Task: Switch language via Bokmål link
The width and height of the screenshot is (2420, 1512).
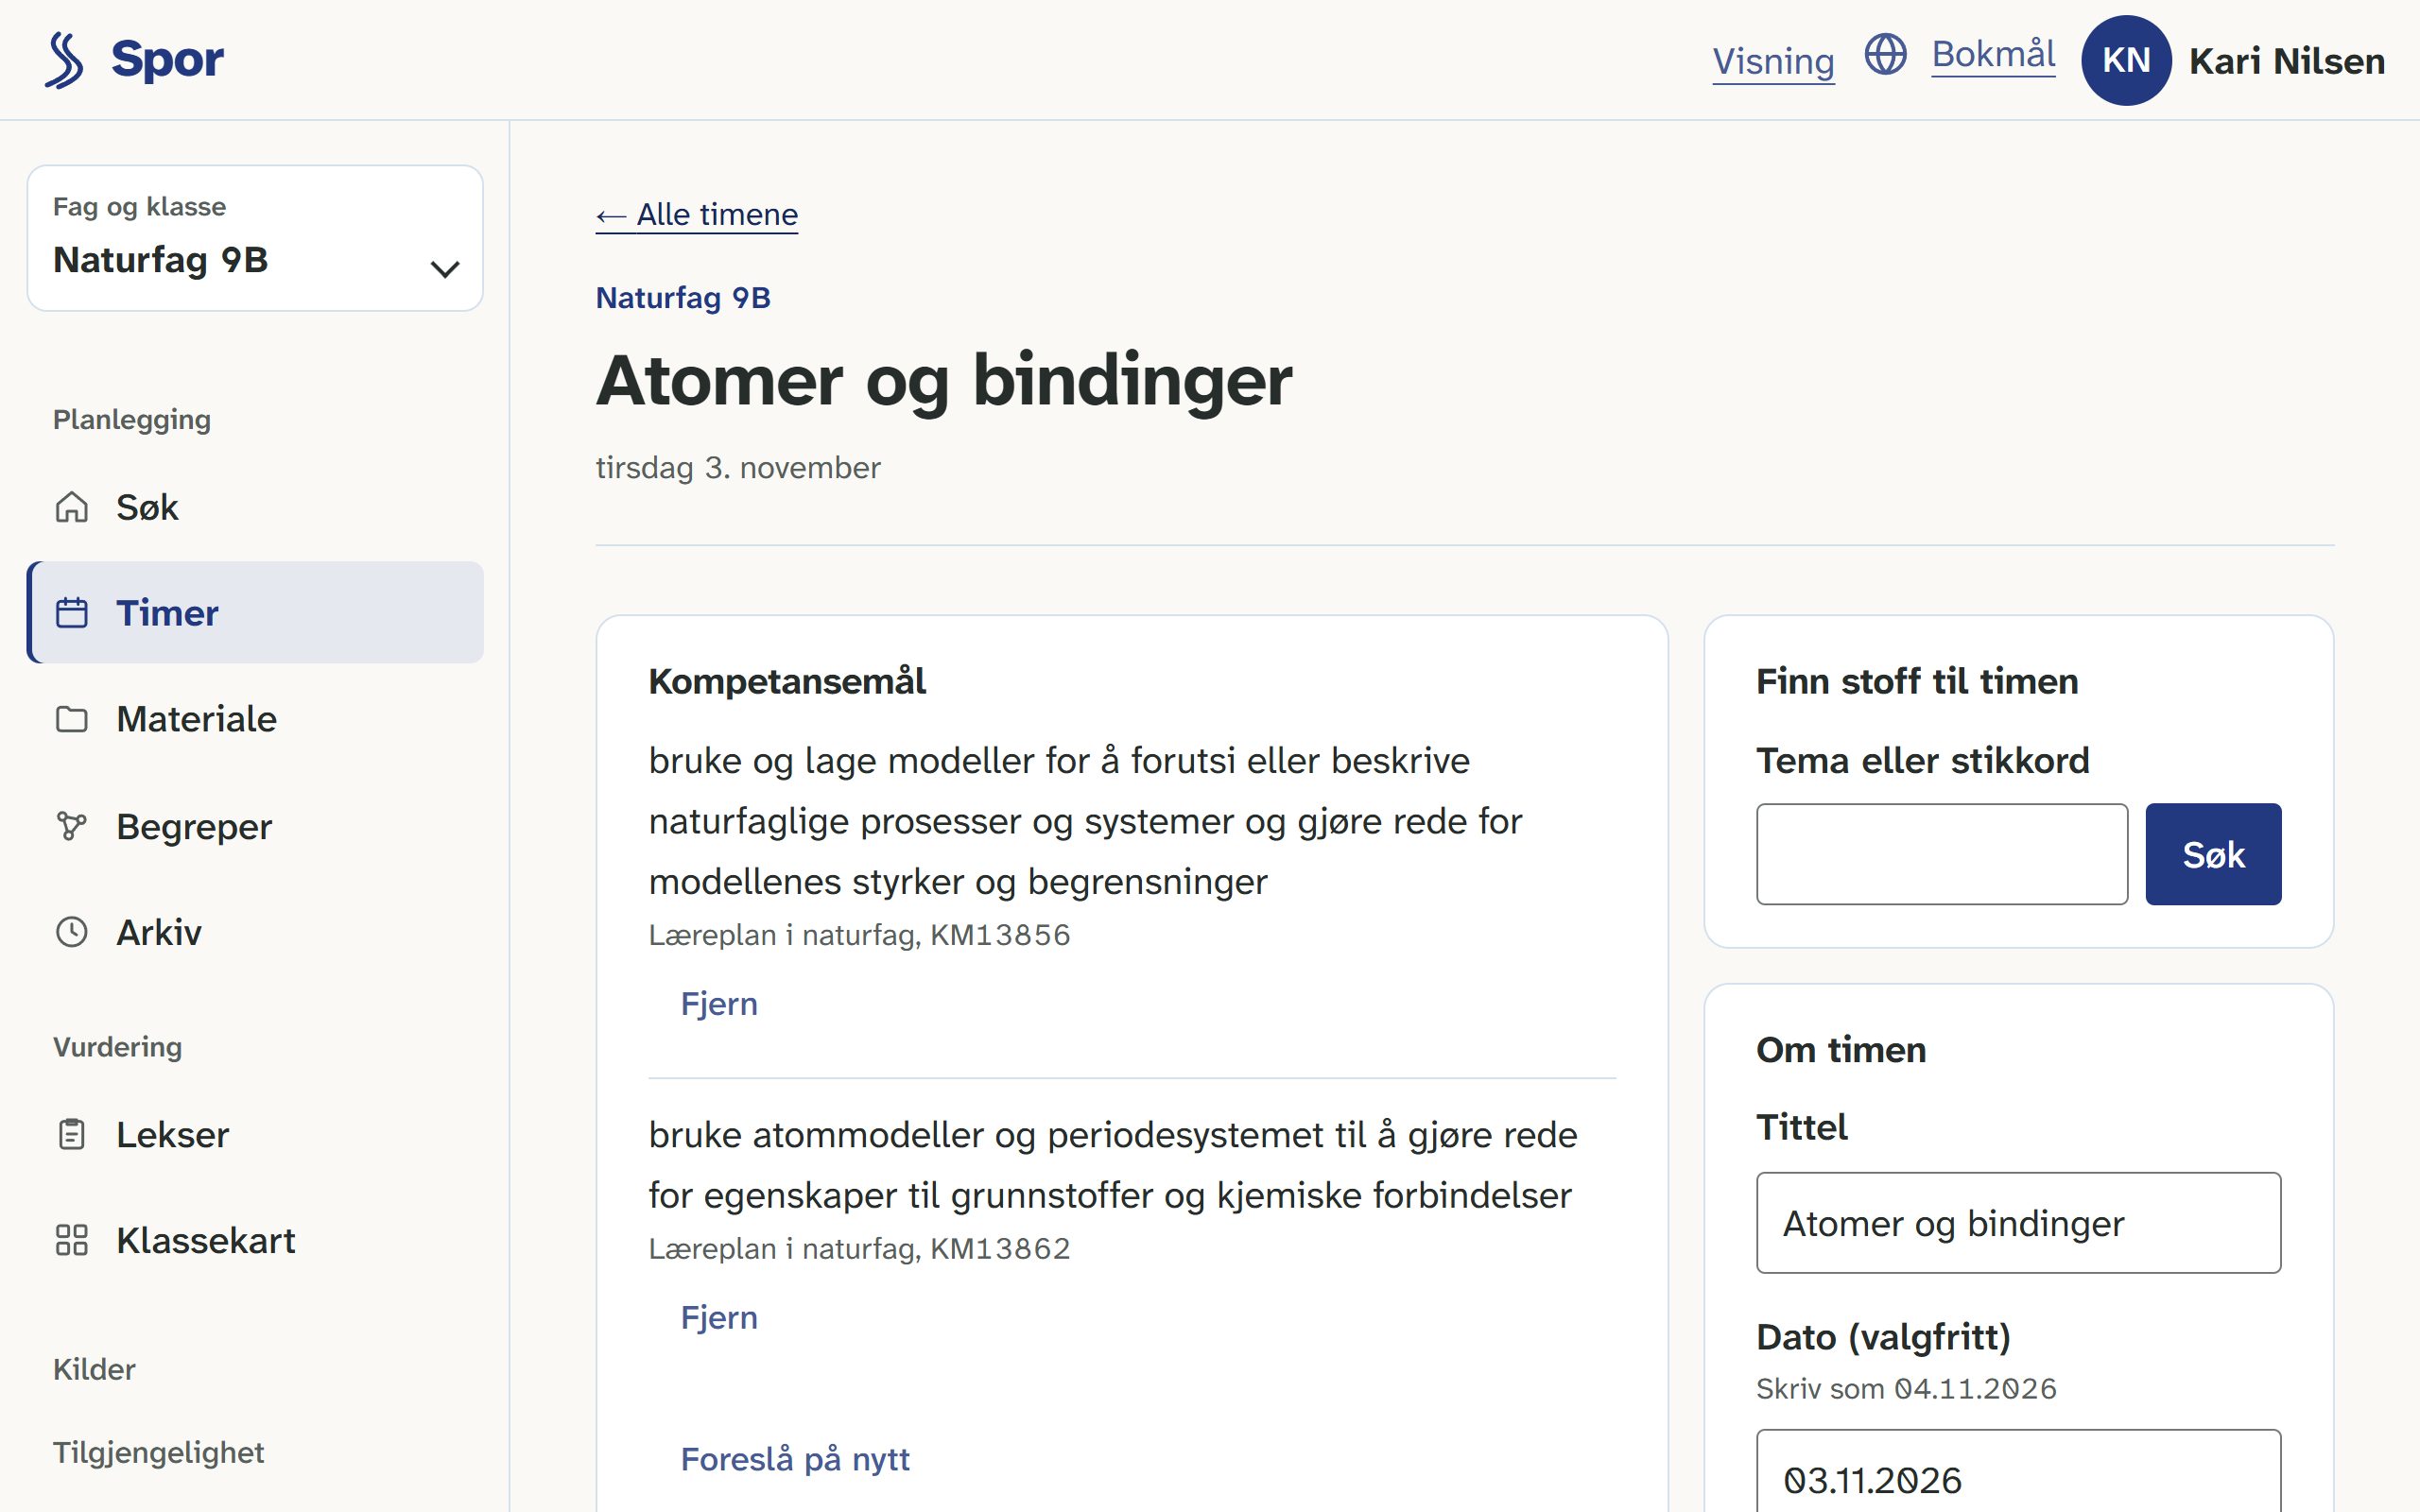Action: tap(1993, 54)
